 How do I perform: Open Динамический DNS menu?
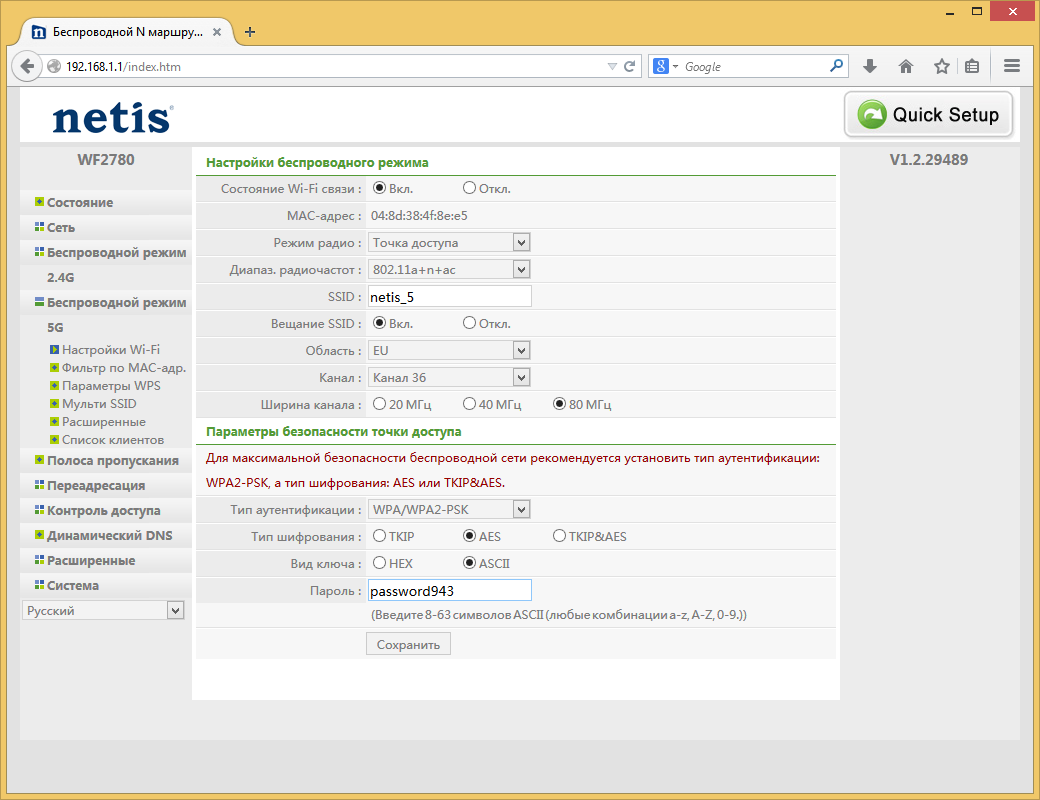tap(109, 535)
